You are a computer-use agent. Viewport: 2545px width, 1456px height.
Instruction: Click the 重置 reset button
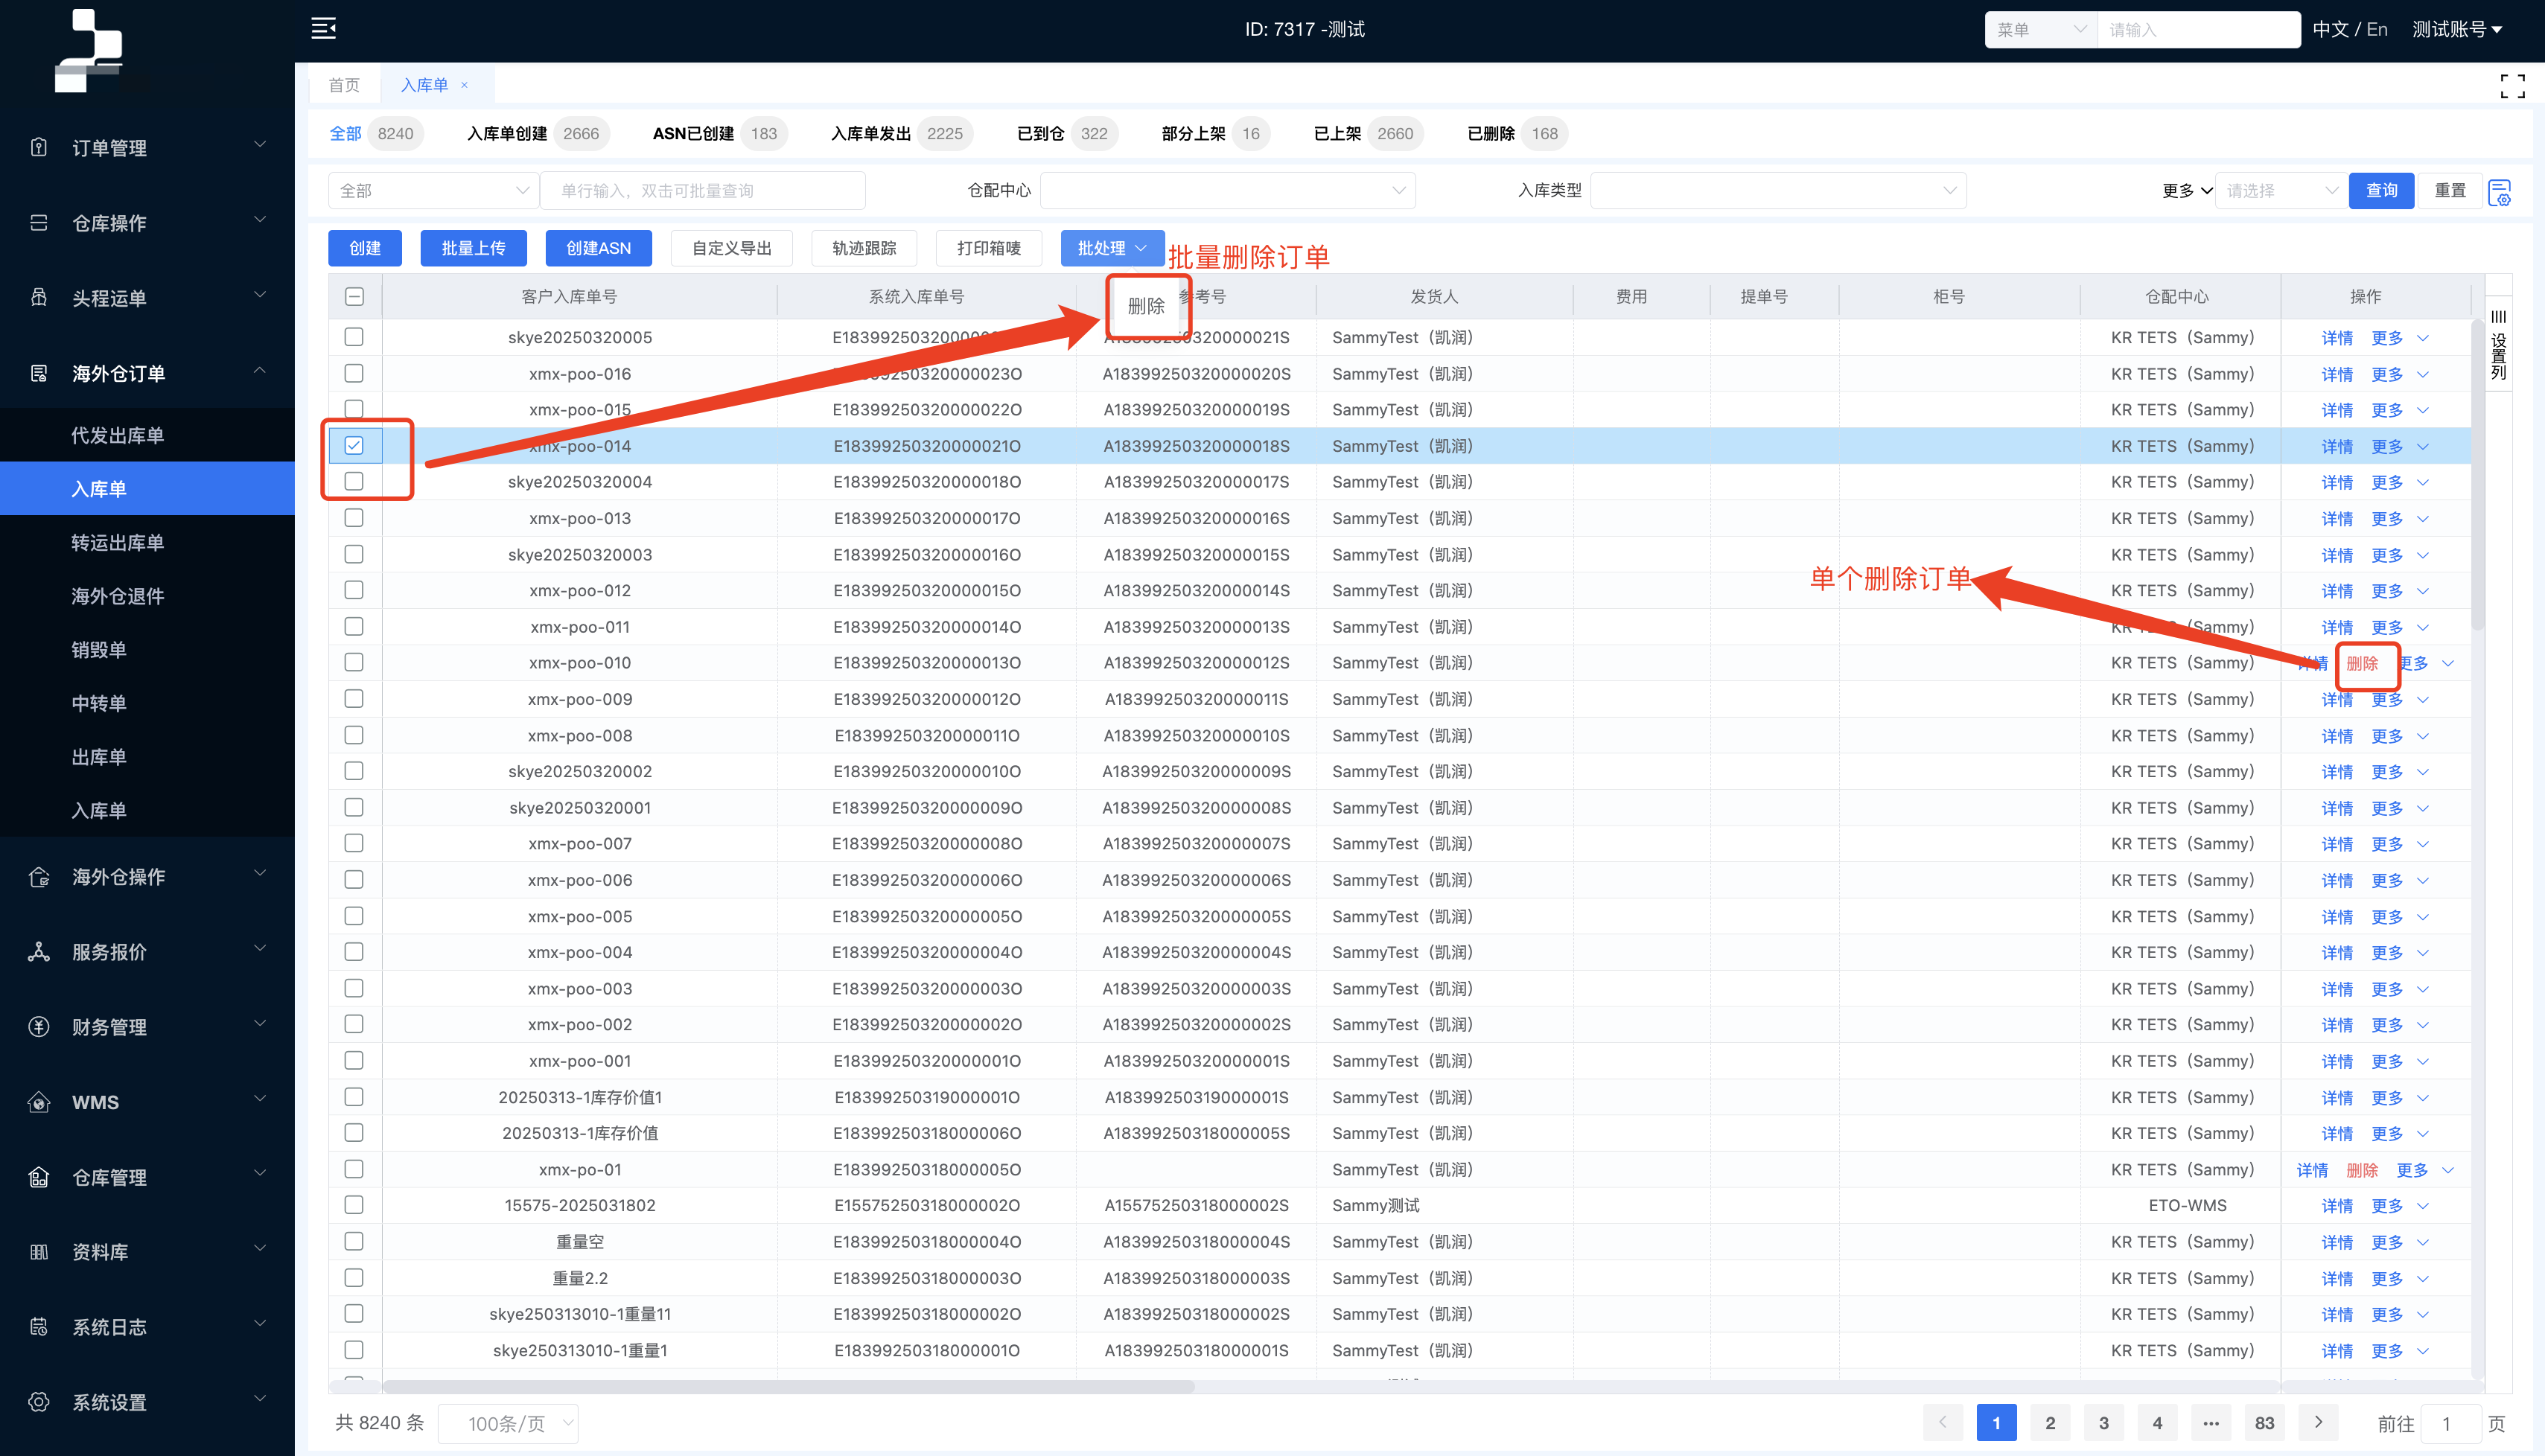pyautogui.click(x=2450, y=190)
